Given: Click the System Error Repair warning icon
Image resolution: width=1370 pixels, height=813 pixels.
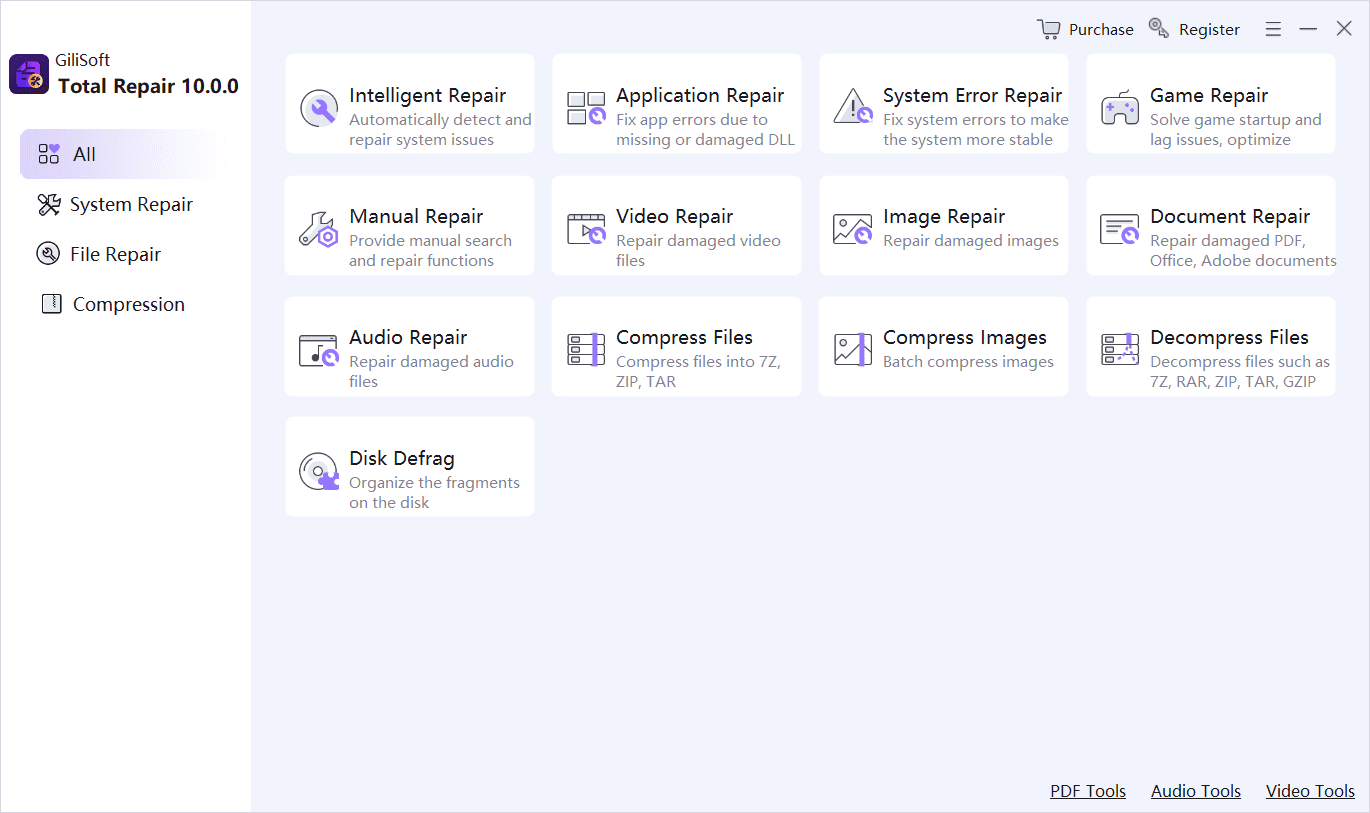Looking at the screenshot, I should (x=853, y=107).
